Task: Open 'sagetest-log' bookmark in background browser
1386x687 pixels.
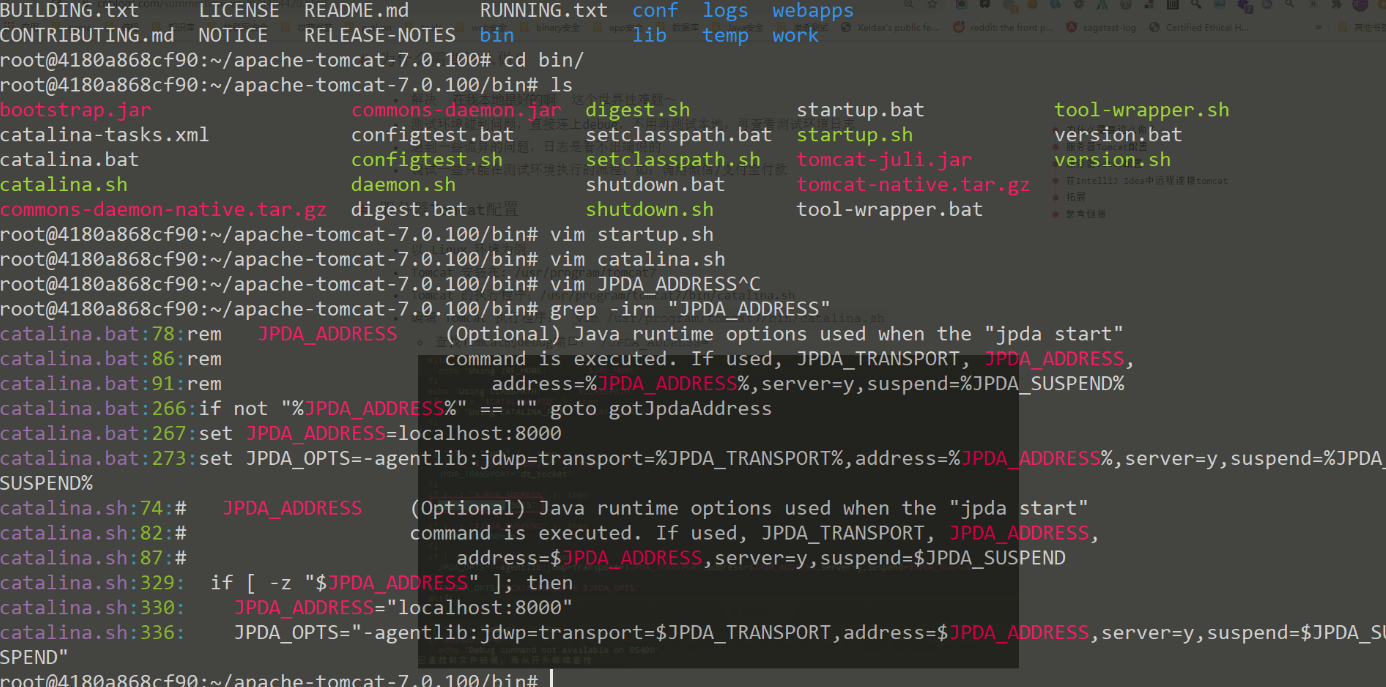Action: tap(1101, 28)
